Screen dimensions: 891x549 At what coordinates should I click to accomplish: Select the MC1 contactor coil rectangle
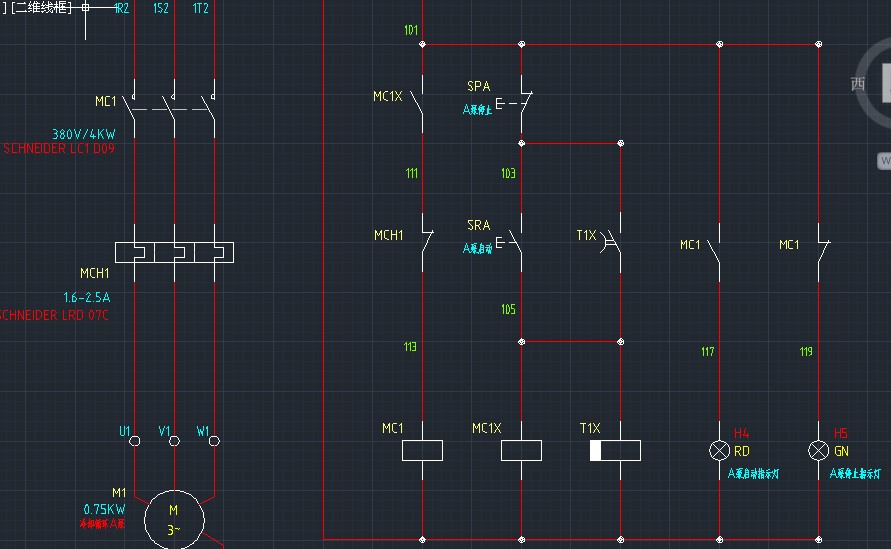pyautogui.click(x=422, y=450)
